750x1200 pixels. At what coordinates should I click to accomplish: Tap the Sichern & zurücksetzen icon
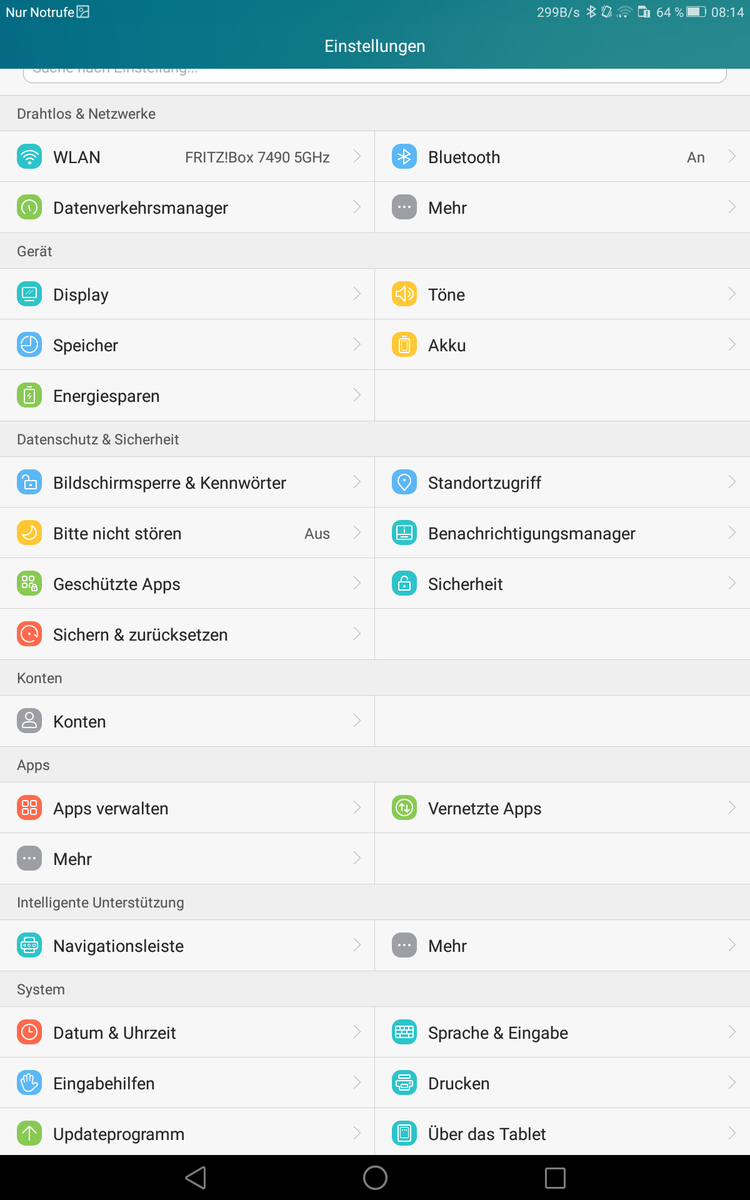[x=29, y=635]
